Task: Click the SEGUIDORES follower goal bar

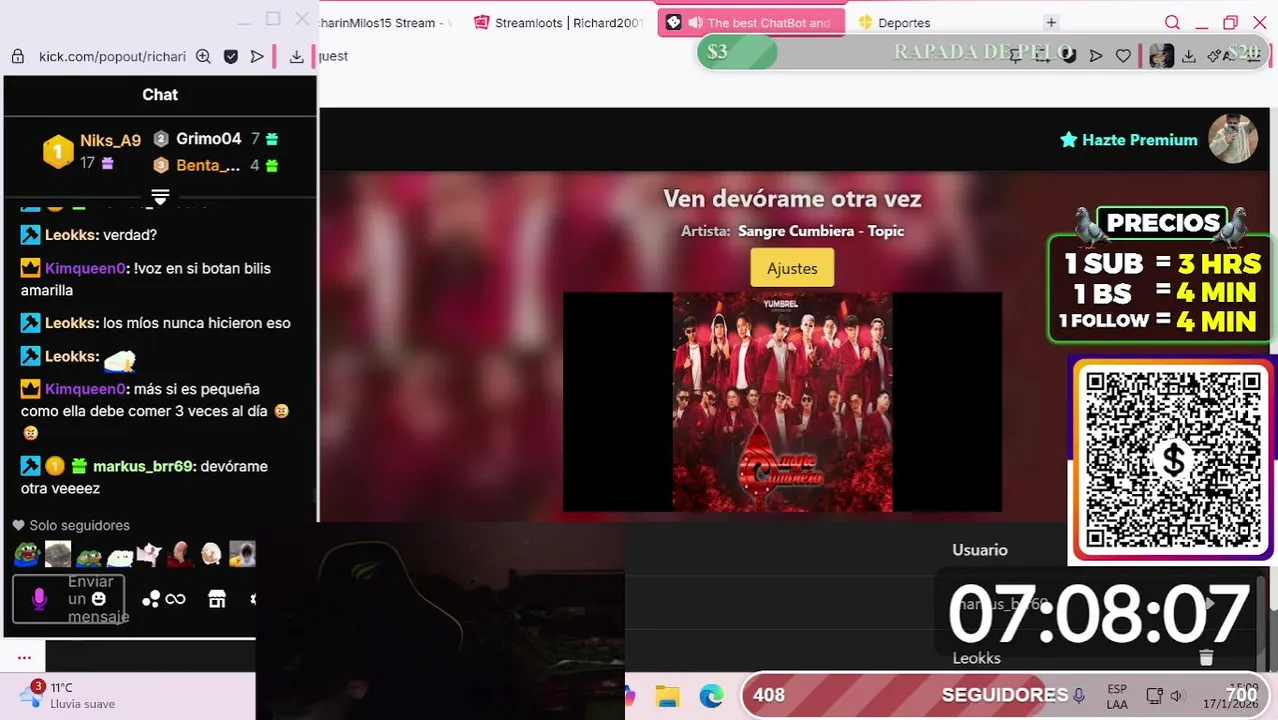Action: coord(1004,695)
